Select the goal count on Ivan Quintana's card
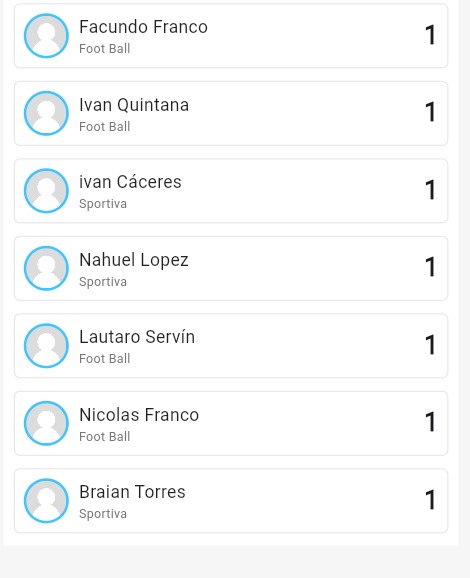 (430, 112)
